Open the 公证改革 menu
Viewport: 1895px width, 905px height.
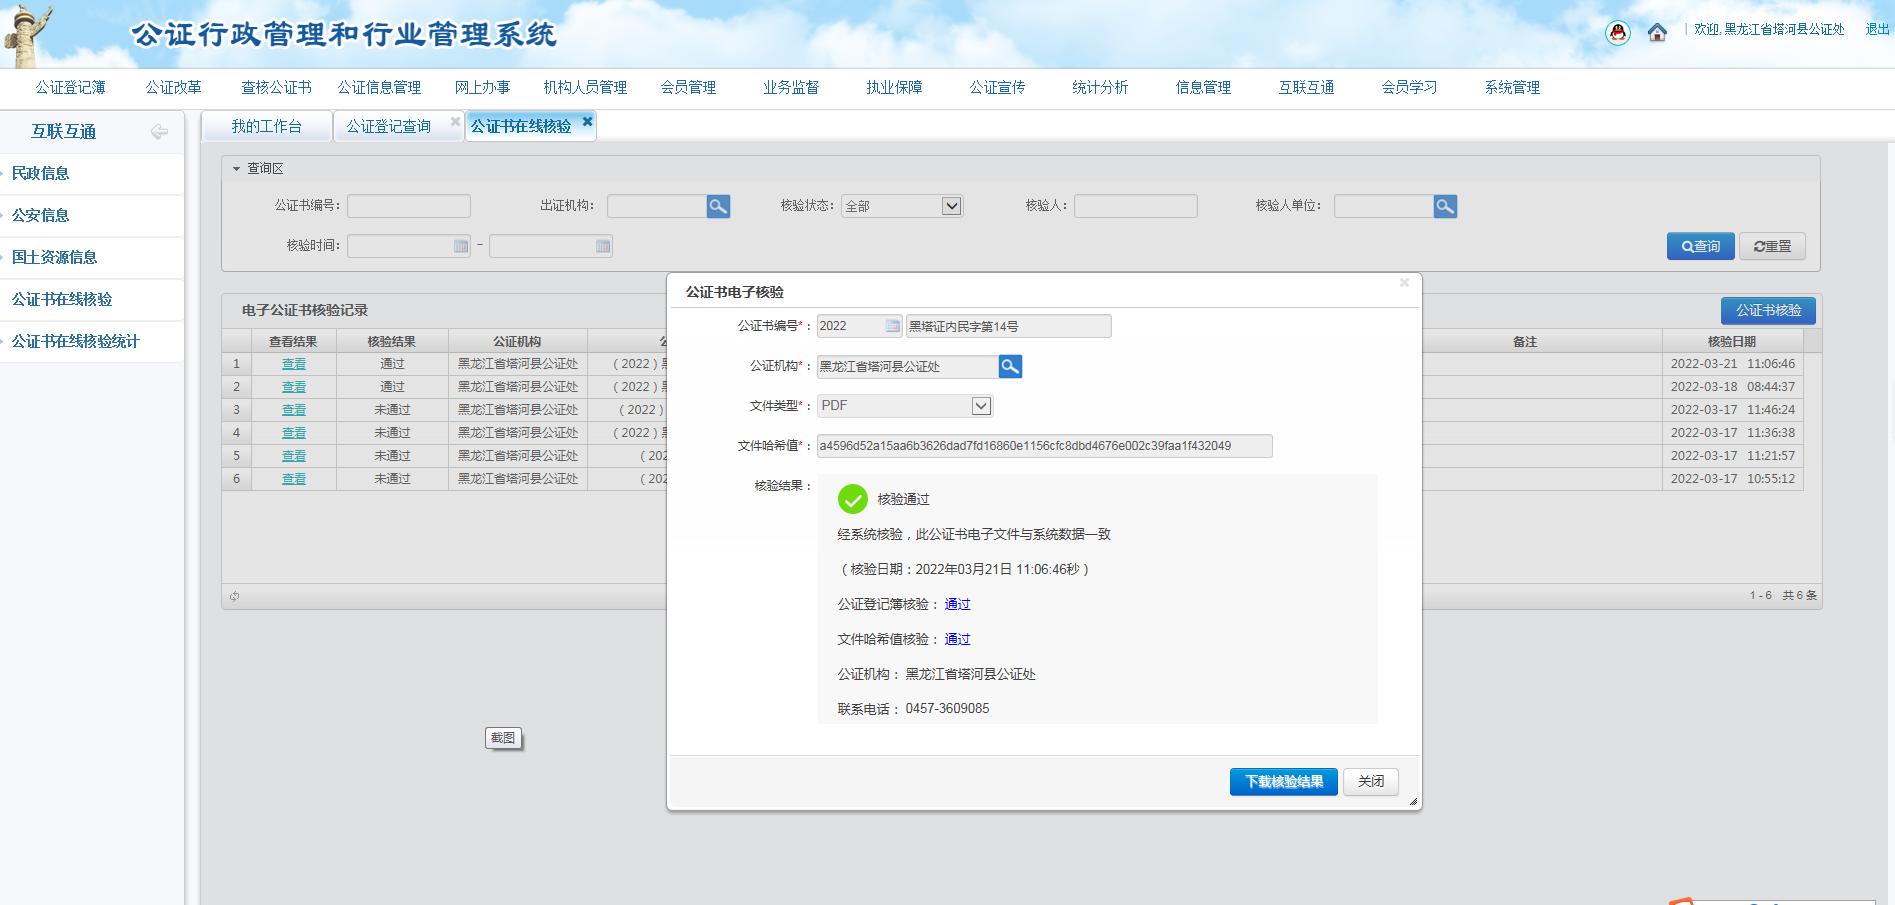[174, 87]
